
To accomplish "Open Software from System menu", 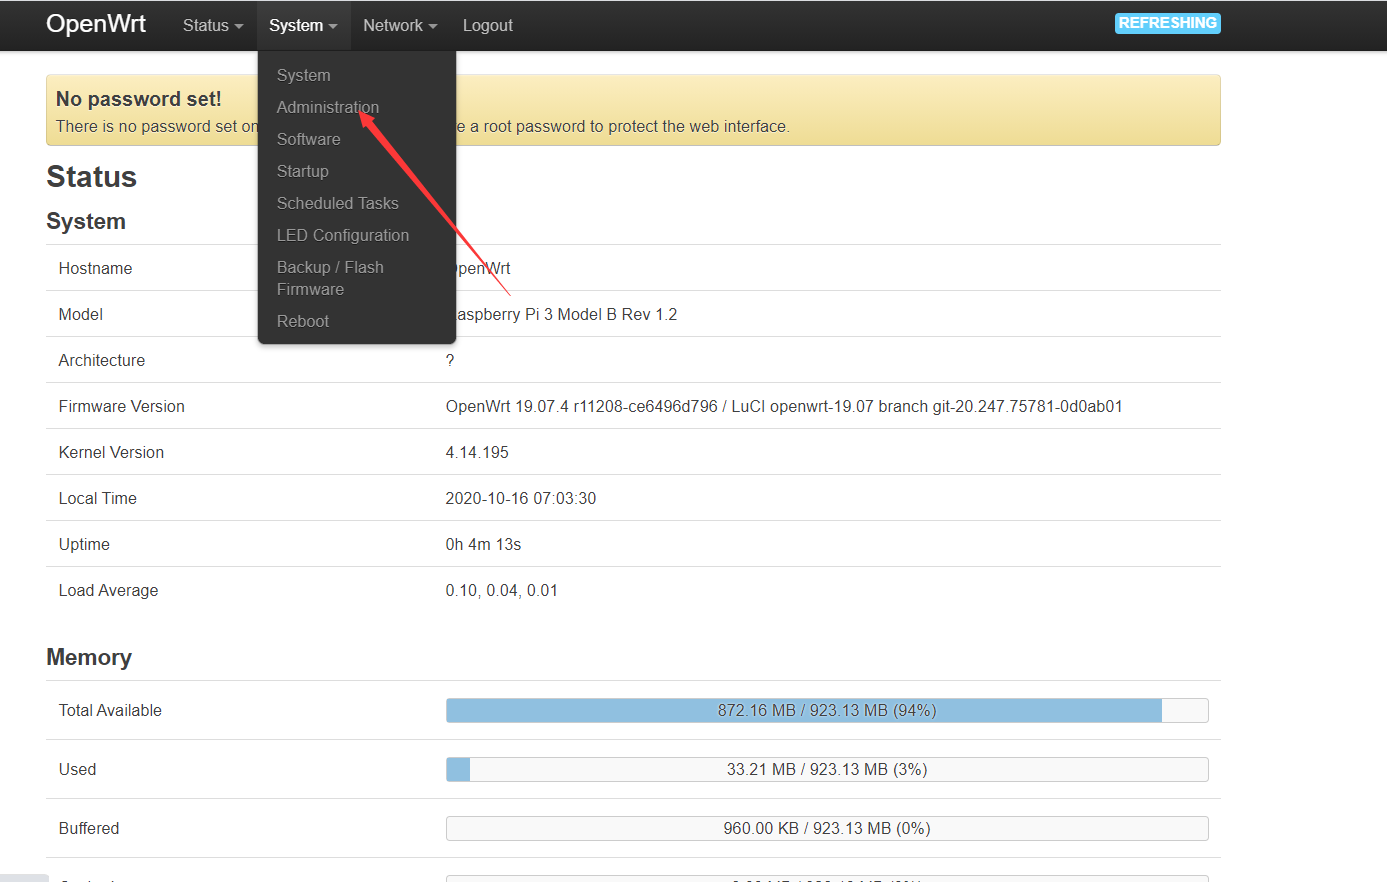I will pos(309,139).
